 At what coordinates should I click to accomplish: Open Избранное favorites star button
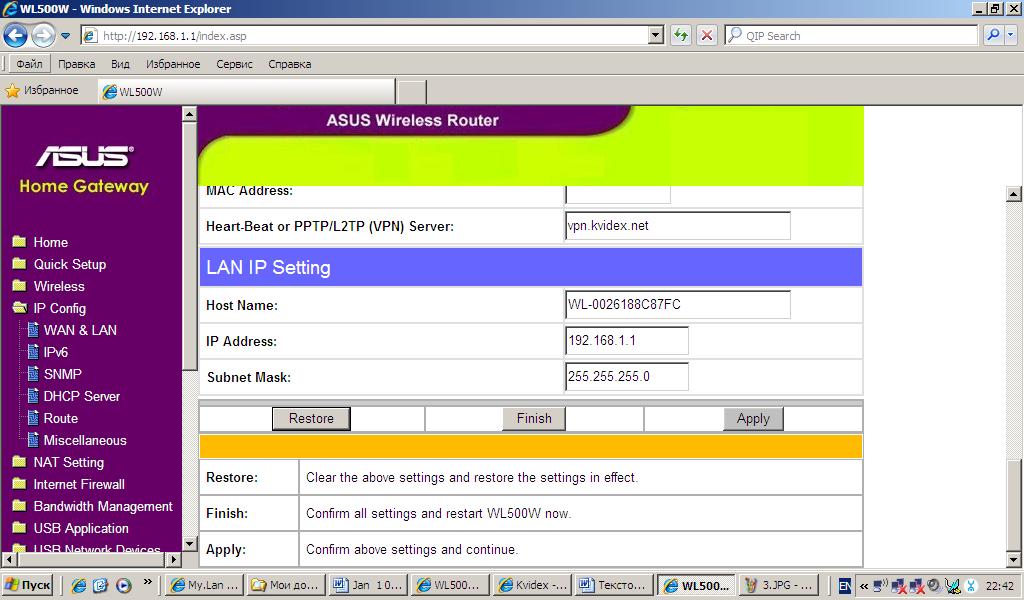(x=42, y=91)
